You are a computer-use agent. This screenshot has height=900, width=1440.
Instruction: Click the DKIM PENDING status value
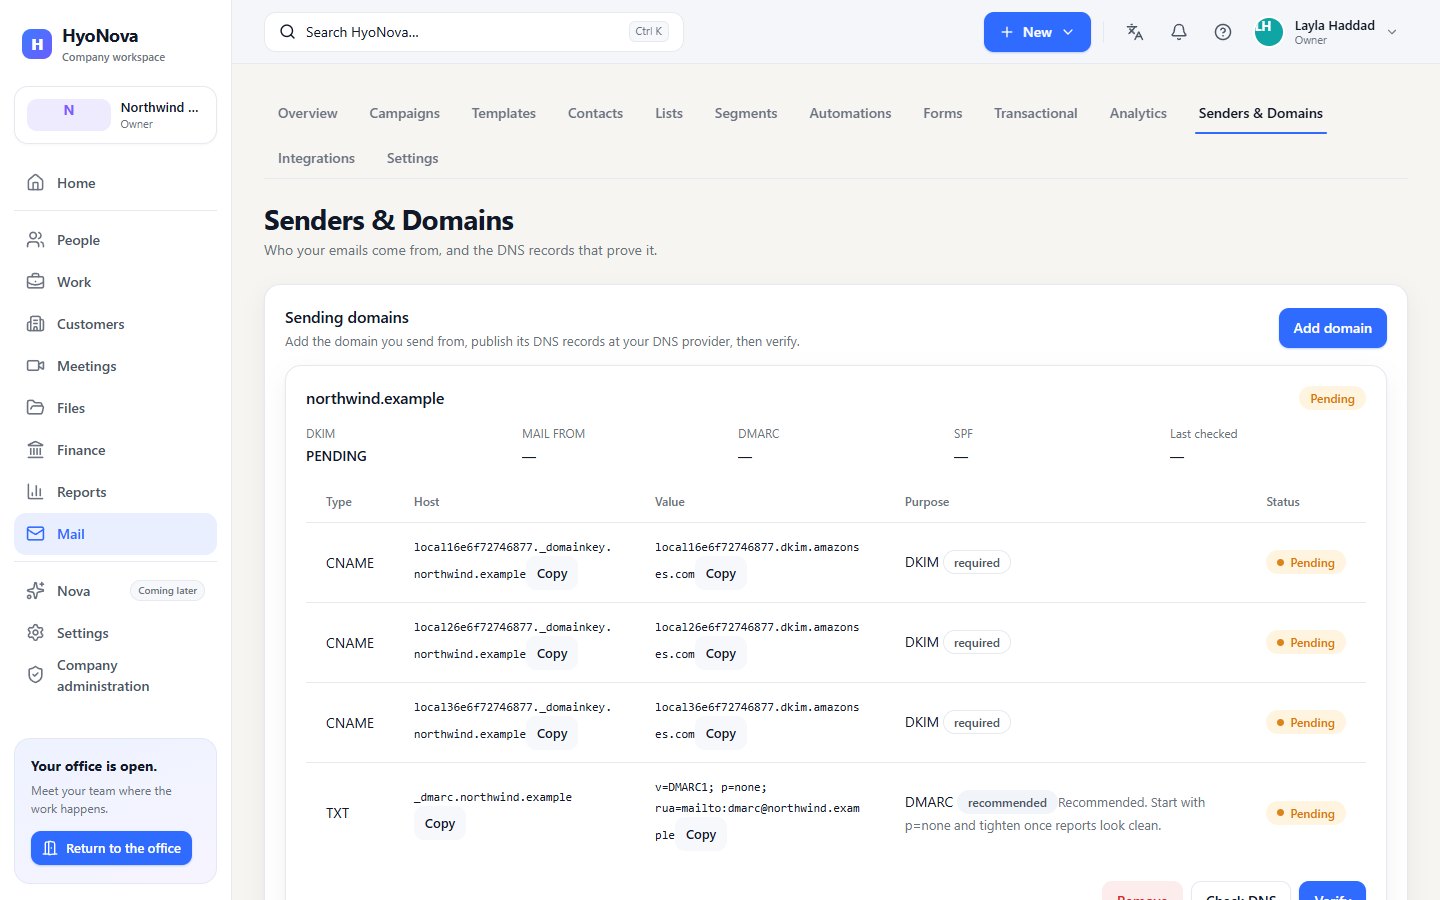point(336,456)
